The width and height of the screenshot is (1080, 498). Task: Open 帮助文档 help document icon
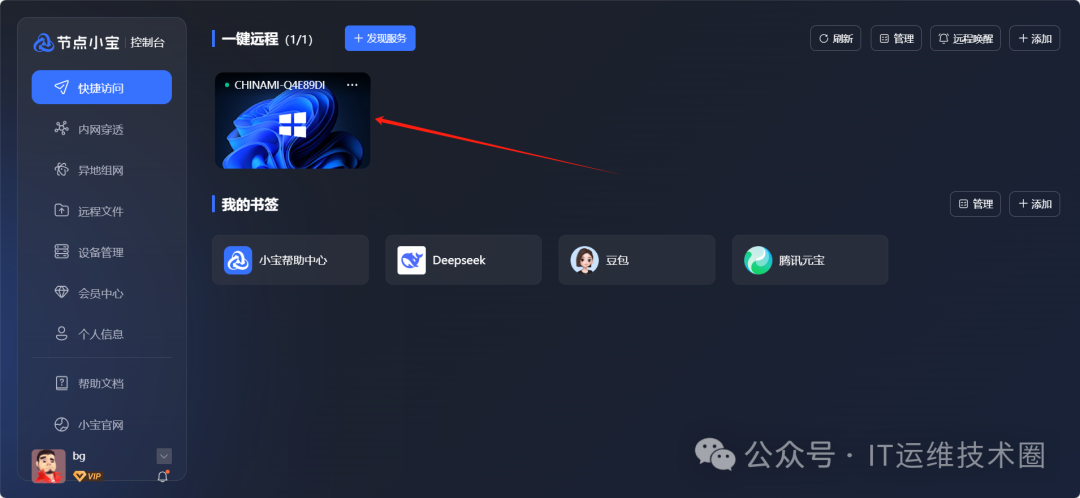pos(62,383)
